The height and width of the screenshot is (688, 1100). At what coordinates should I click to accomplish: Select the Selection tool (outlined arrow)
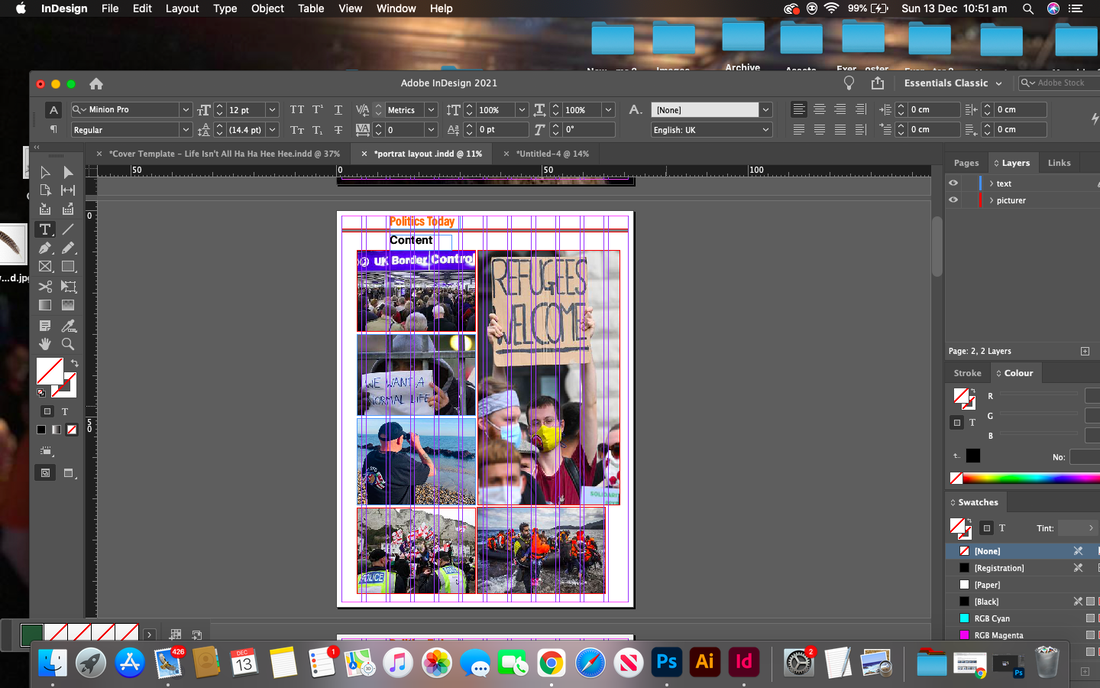(45, 173)
